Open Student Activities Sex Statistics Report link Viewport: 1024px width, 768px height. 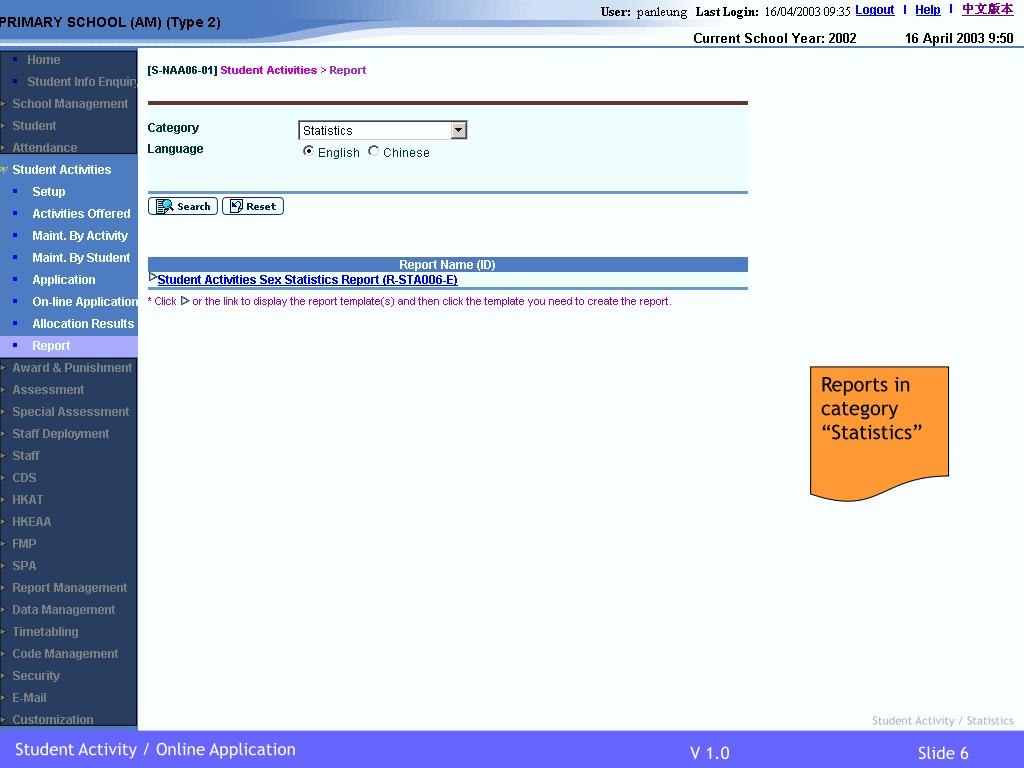[x=308, y=280]
